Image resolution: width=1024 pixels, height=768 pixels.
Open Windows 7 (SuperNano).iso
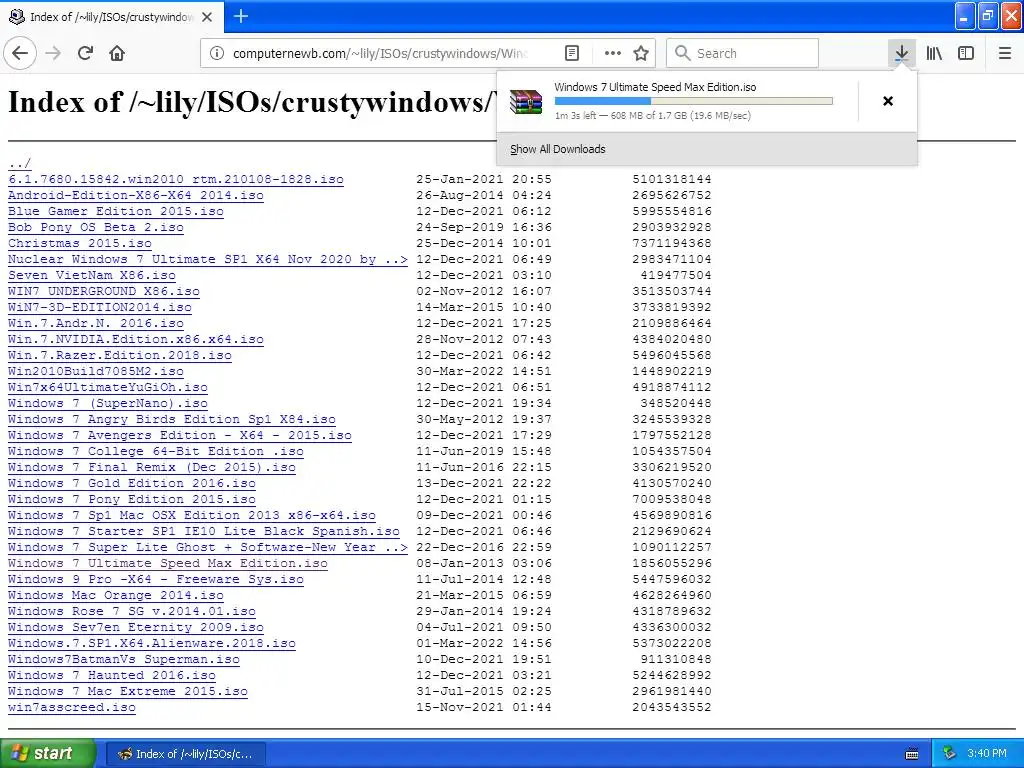click(108, 403)
